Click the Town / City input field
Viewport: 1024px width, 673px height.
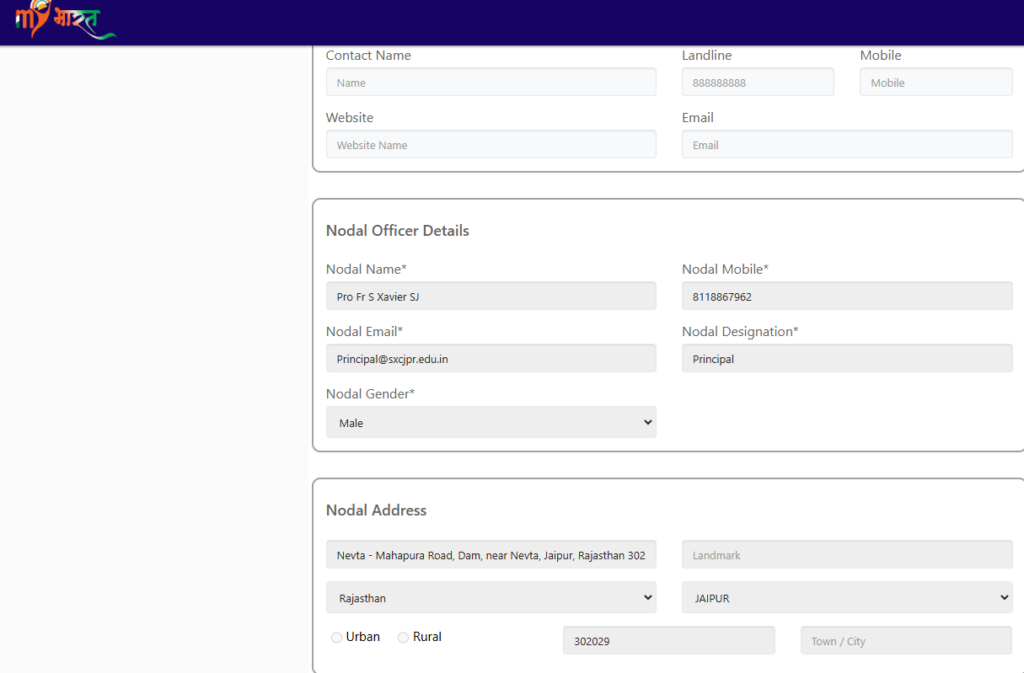(906, 640)
